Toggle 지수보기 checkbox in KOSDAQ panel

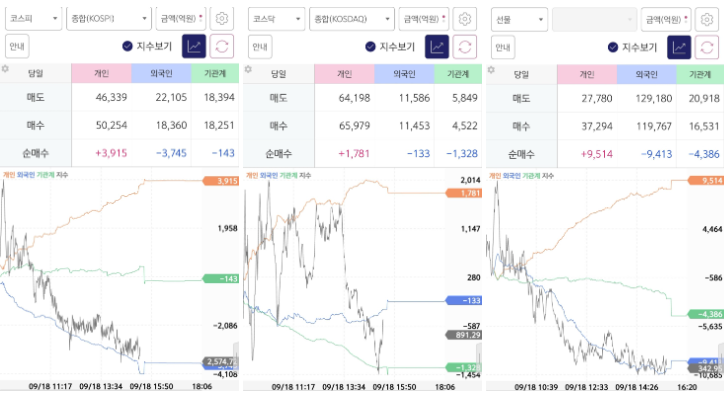coord(370,47)
